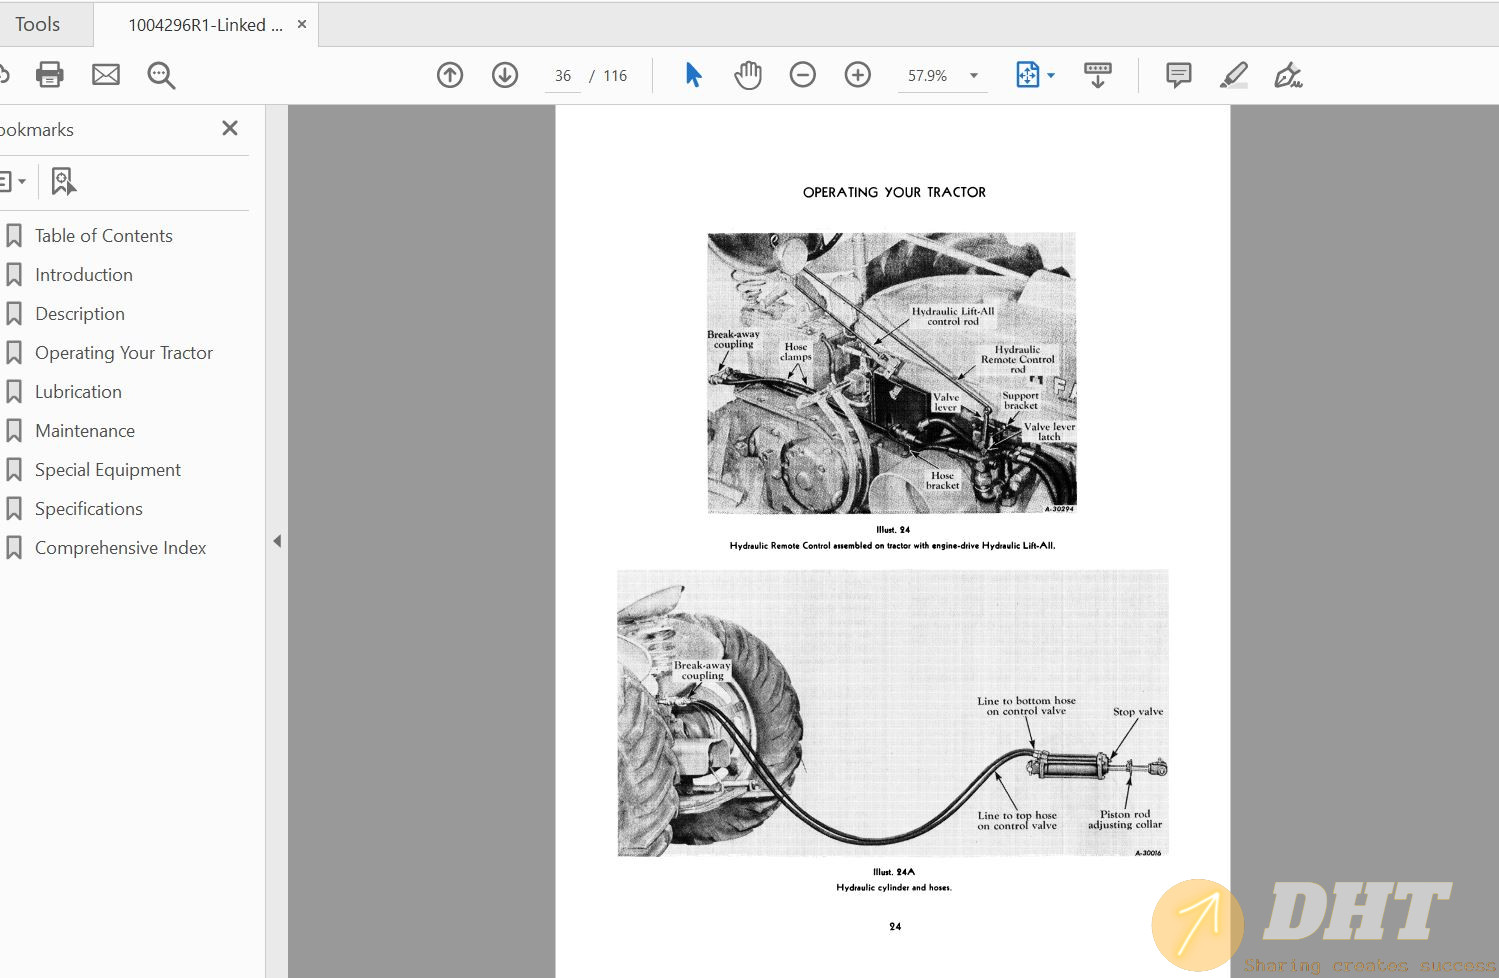The height and width of the screenshot is (978, 1499).
Task: Click the OPERATING YOUR TRACTOR page heading
Action: [894, 192]
